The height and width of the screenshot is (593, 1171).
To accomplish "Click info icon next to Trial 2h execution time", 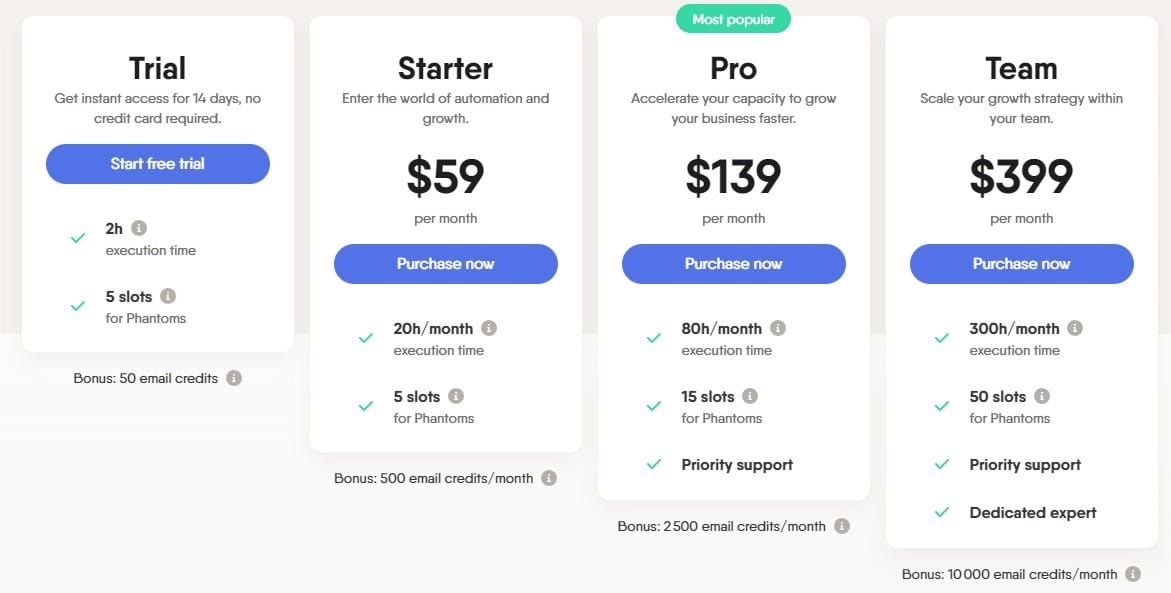I will pyautogui.click(x=139, y=228).
